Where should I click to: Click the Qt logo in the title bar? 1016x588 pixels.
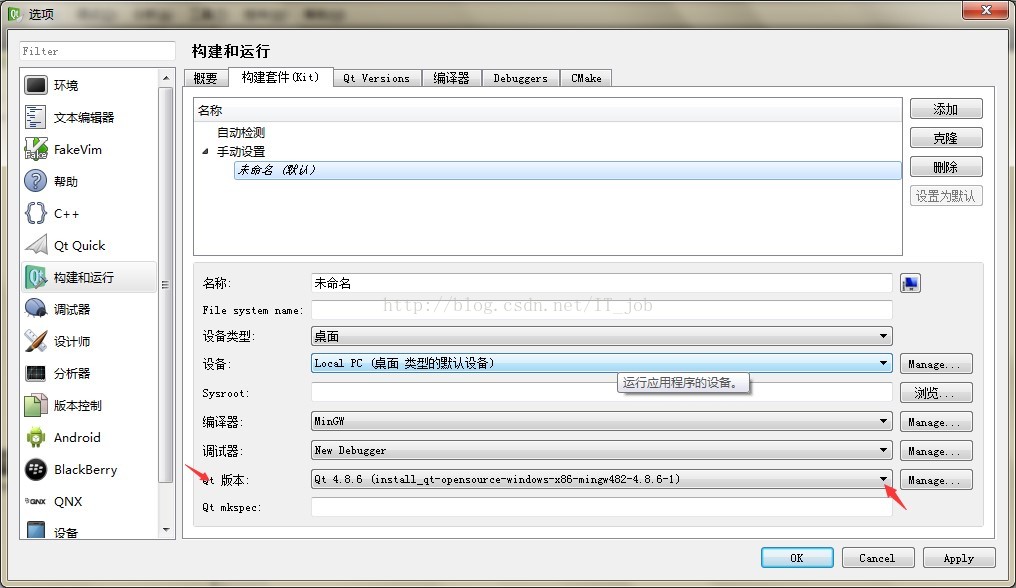(x=14, y=14)
